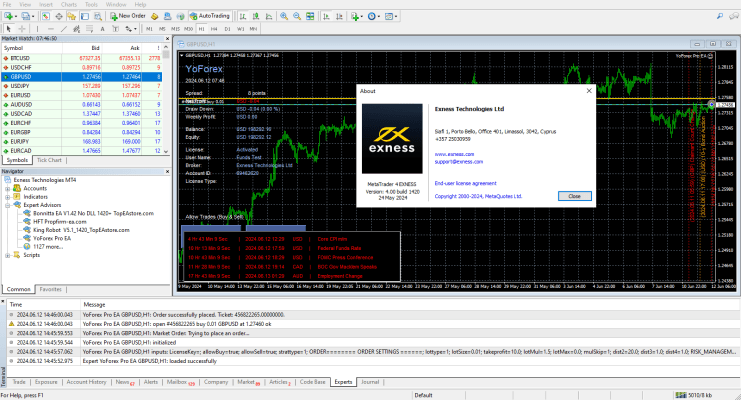Select the Fibonacci retracement tool
Image resolution: width=741 pixels, height=400 pixels.
click(x=89, y=29)
